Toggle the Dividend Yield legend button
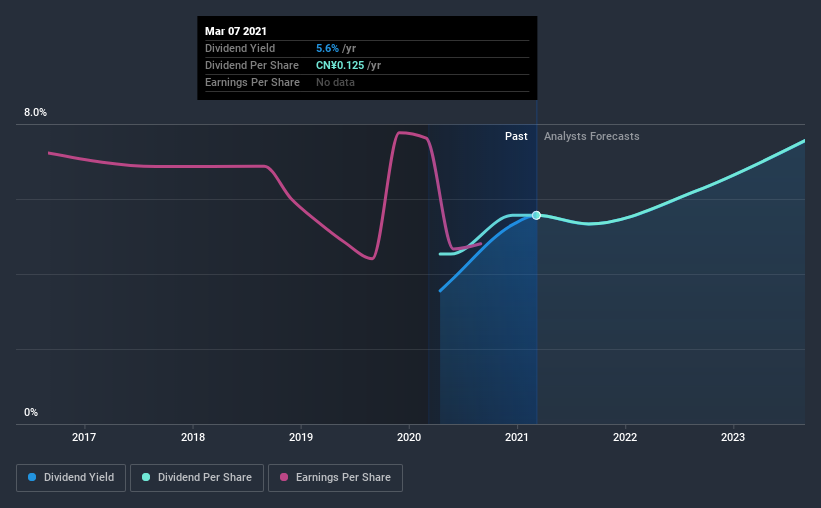The height and width of the screenshot is (508, 821). (x=71, y=478)
